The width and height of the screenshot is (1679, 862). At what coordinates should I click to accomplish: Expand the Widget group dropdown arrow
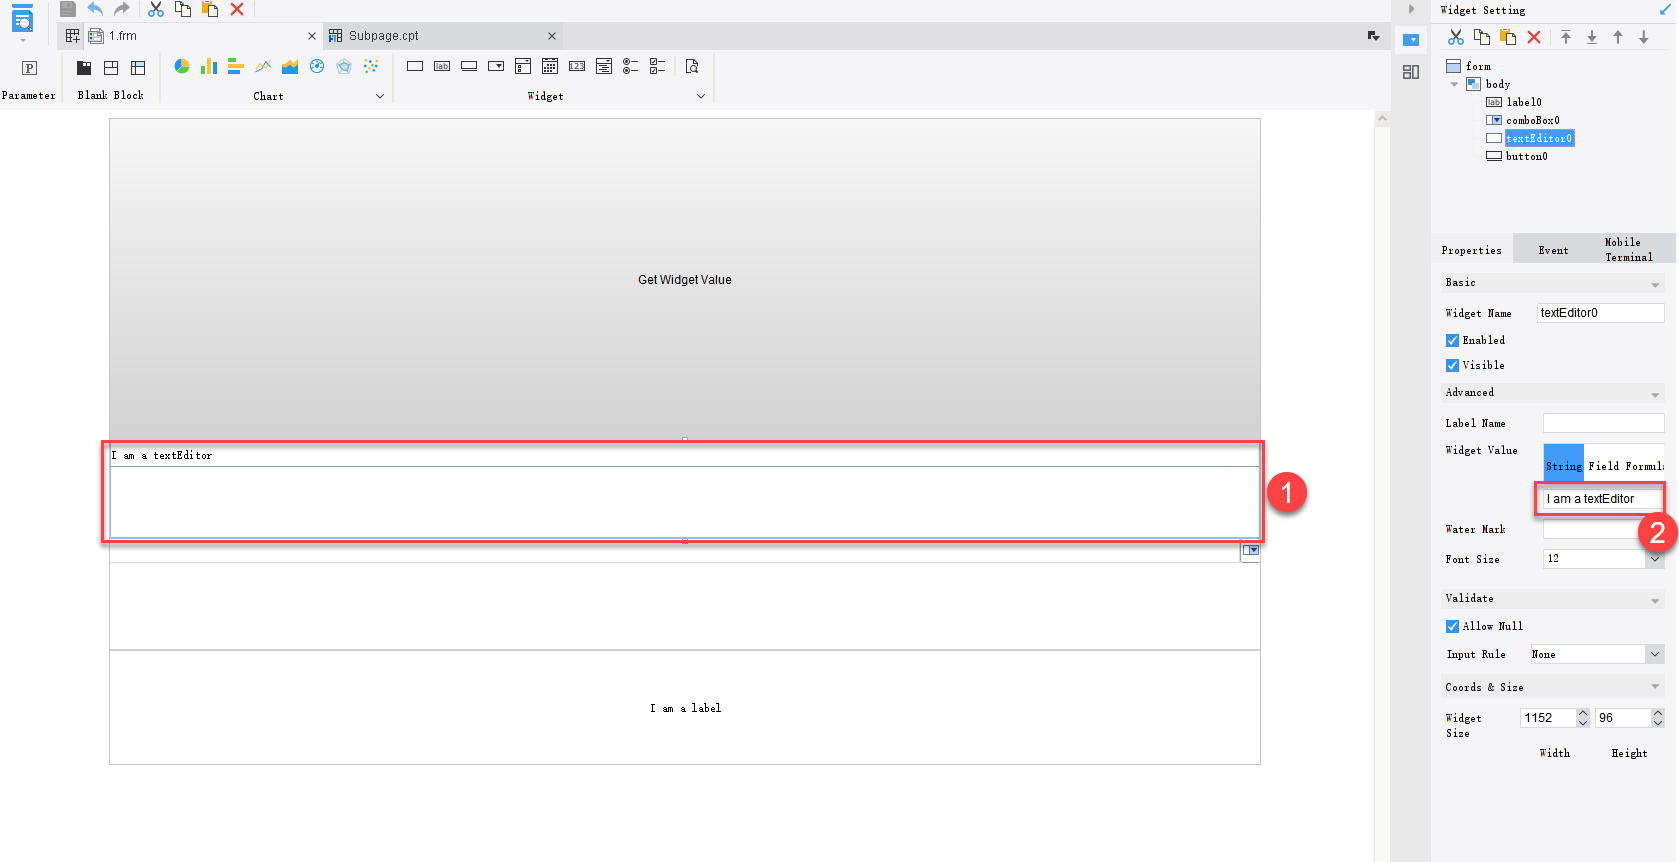click(701, 96)
